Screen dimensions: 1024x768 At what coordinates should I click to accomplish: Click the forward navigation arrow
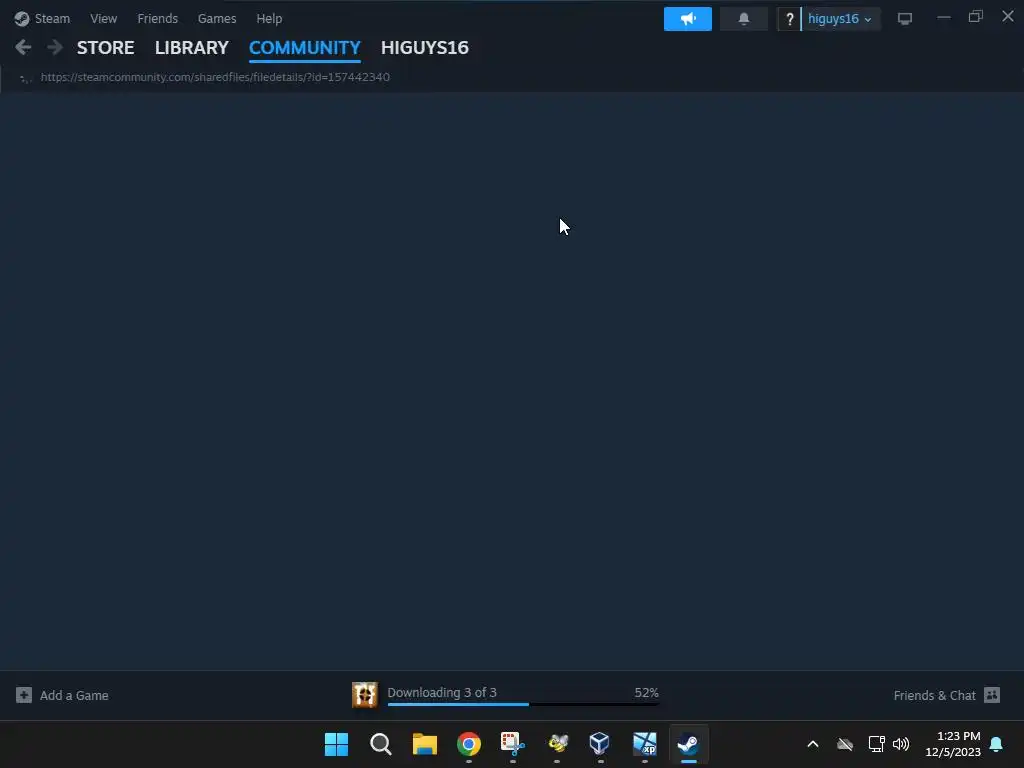coord(55,47)
